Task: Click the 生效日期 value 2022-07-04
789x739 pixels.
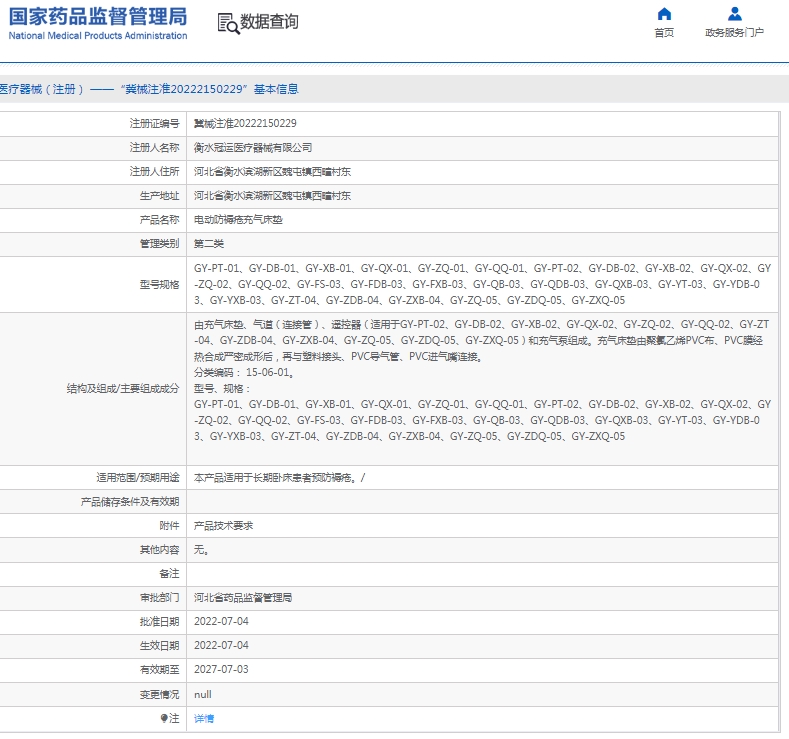Action: pos(221,645)
